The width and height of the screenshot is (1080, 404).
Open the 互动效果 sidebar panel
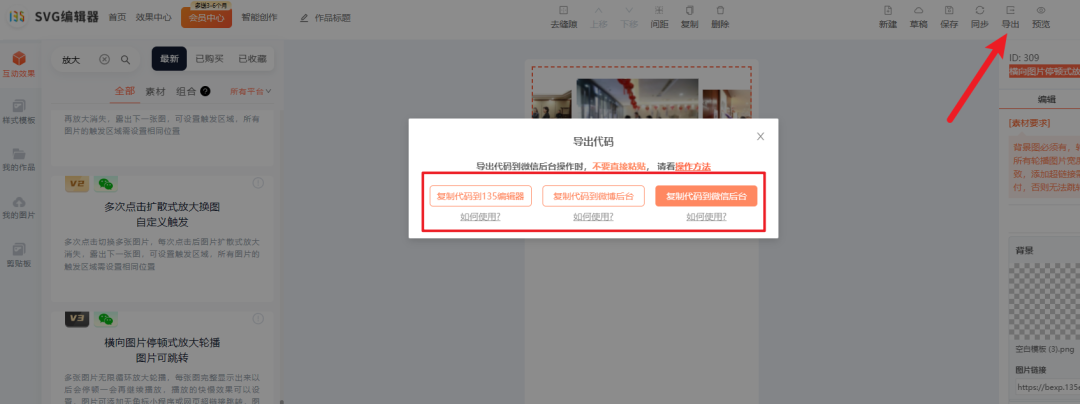pyautogui.click(x=19, y=64)
